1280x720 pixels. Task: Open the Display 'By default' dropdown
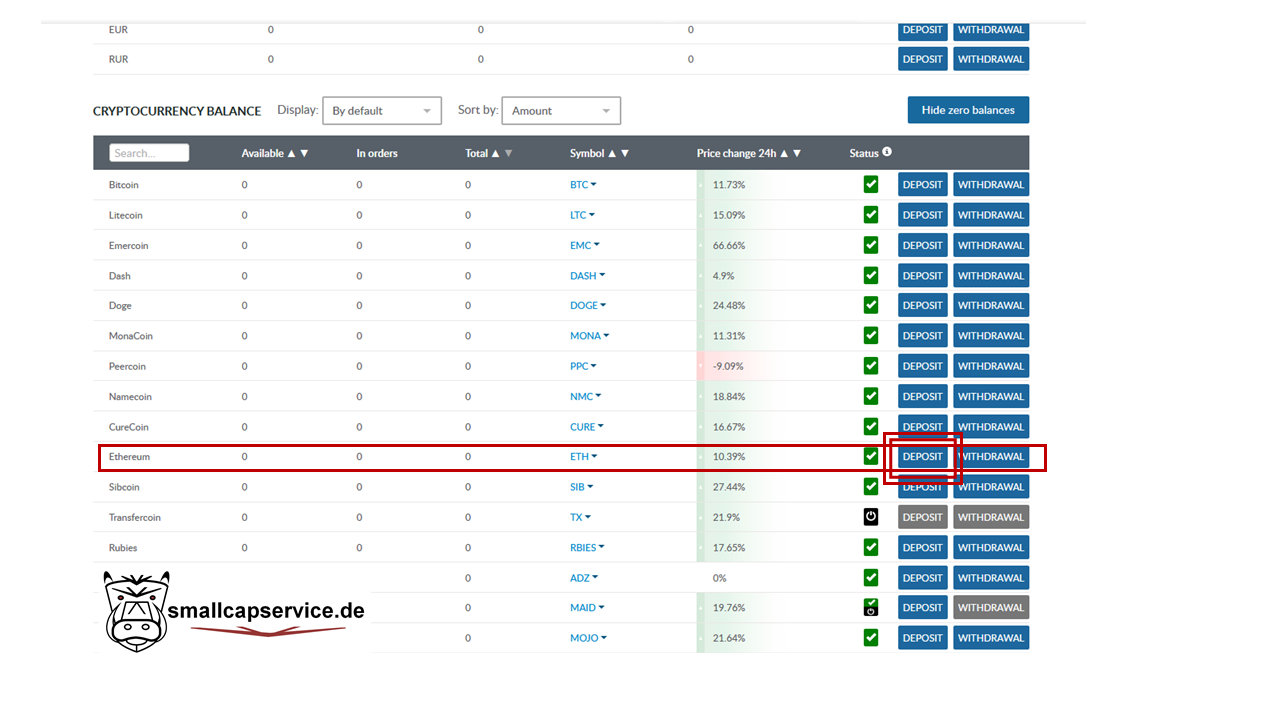pyautogui.click(x=381, y=111)
